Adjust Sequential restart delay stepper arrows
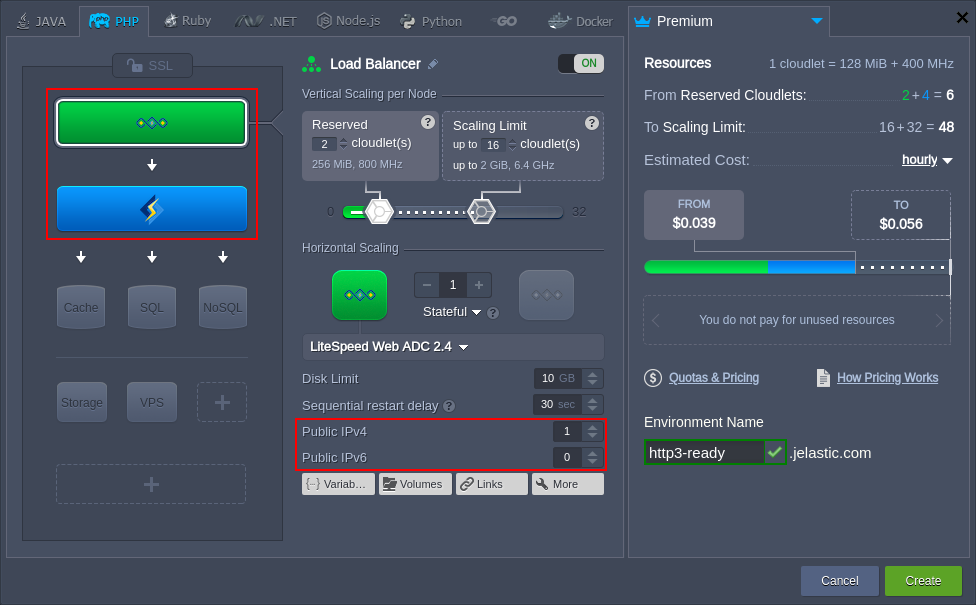The height and width of the screenshot is (605, 976). pyautogui.click(x=593, y=405)
